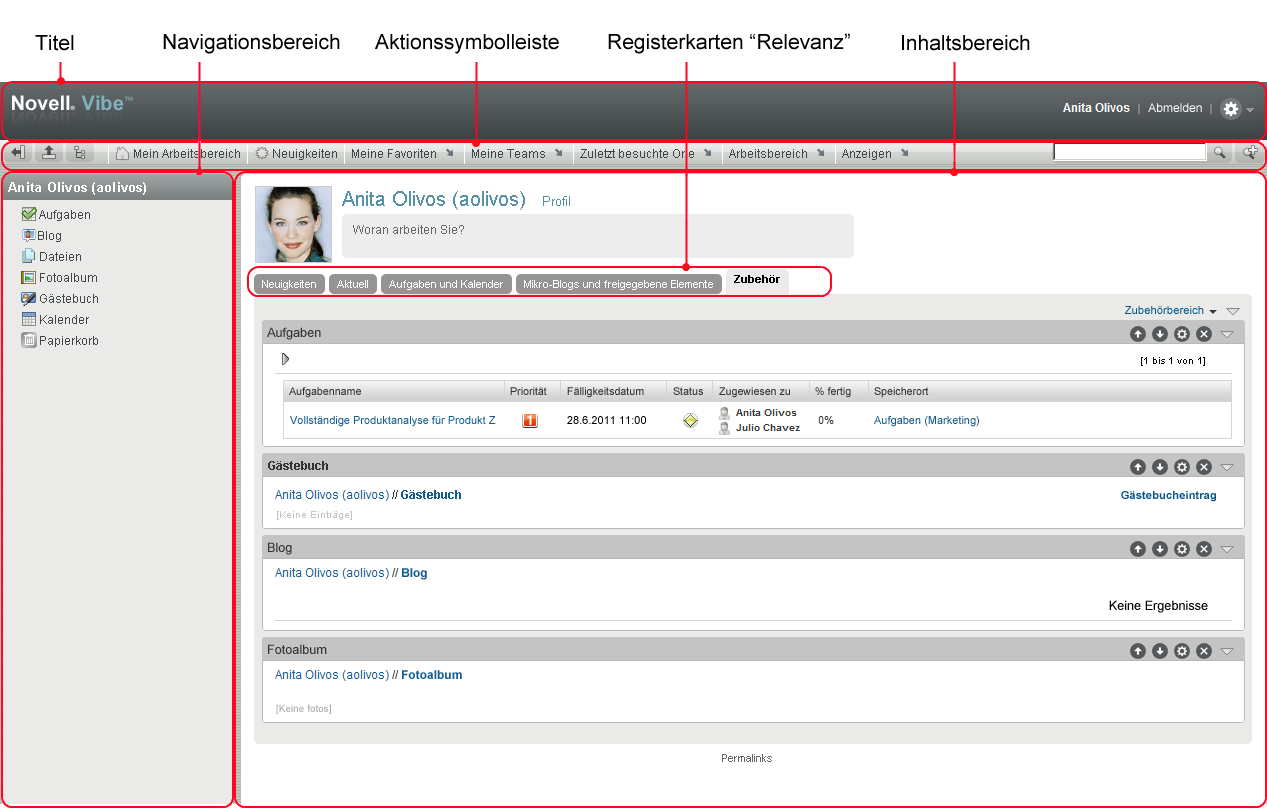Click the Anita Olivos name in the header
1267x808 pixels.
coord(1096,108)
